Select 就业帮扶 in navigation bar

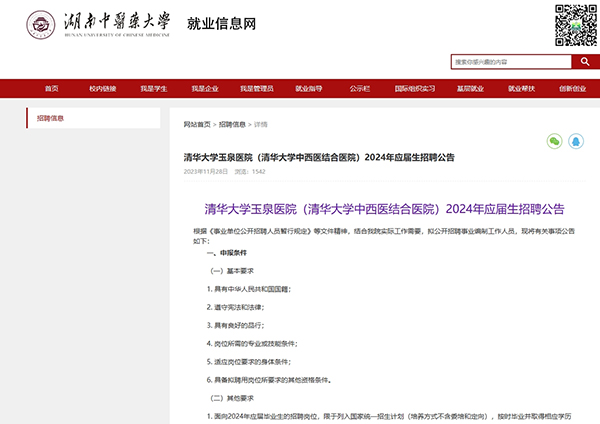click(522, 88)
